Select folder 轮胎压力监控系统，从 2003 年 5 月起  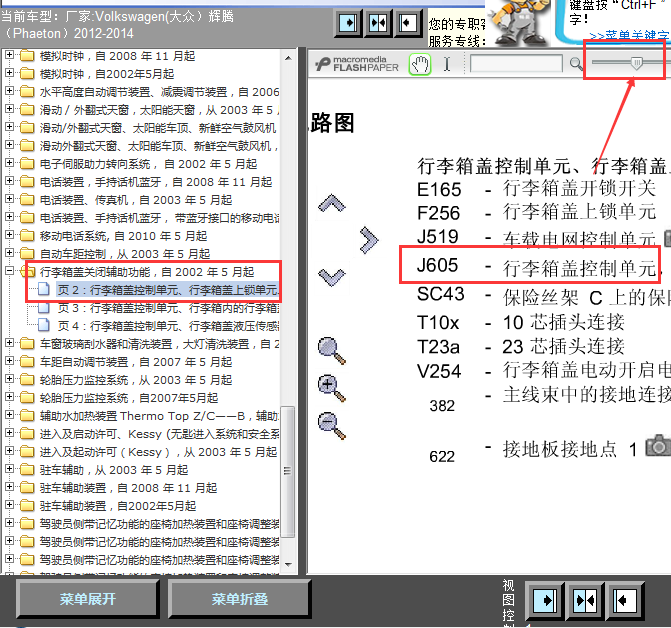[x=136, y=380]
